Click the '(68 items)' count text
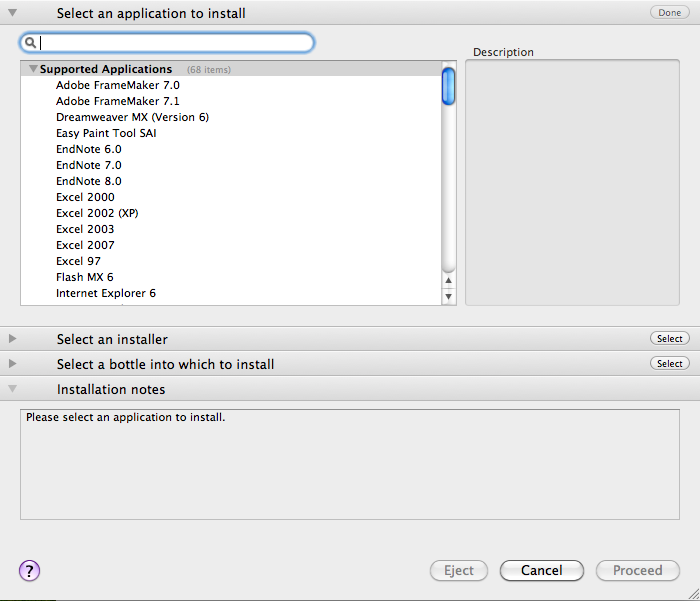Screen dimensions: 700x601 coord(209,70)
